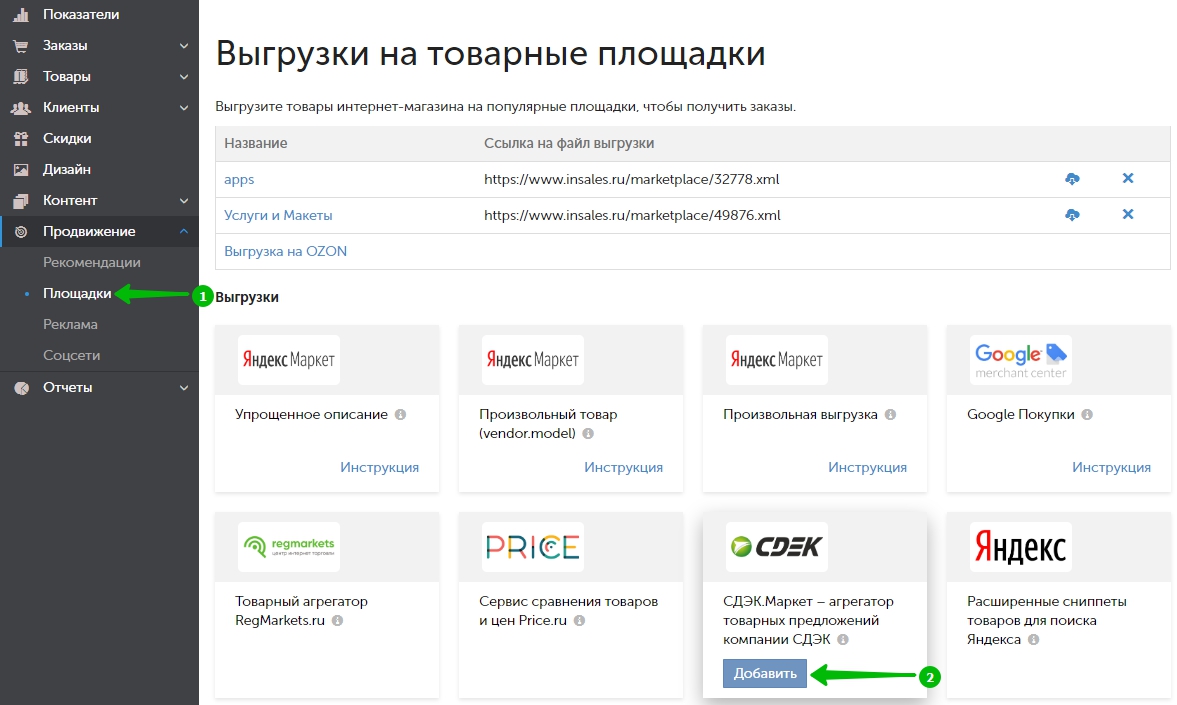Open the Соцсети submenu item
The width and height of the screenshot is (1177, 705).
(71, 355)
